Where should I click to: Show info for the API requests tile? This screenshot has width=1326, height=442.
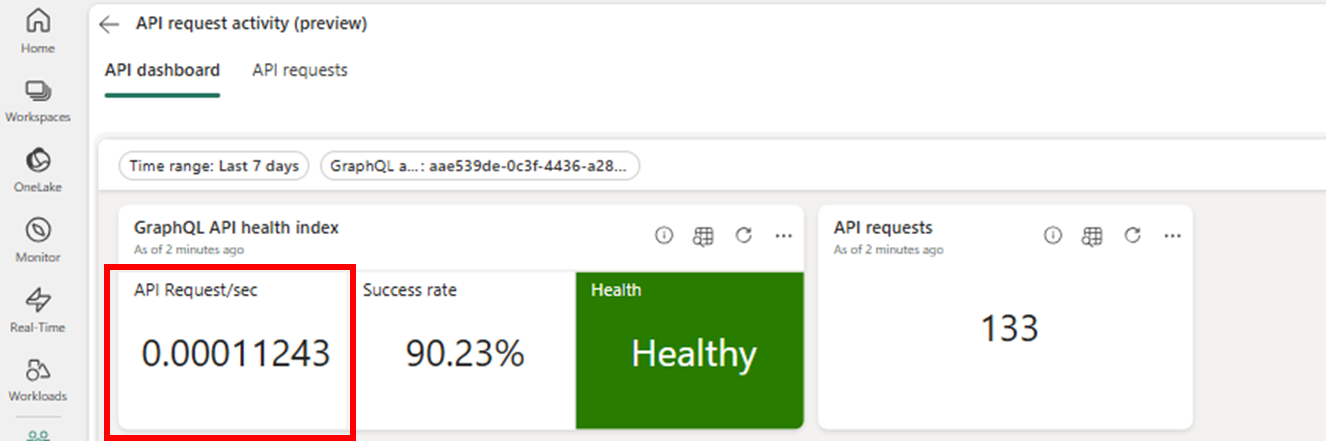[x=1052, y=235]
